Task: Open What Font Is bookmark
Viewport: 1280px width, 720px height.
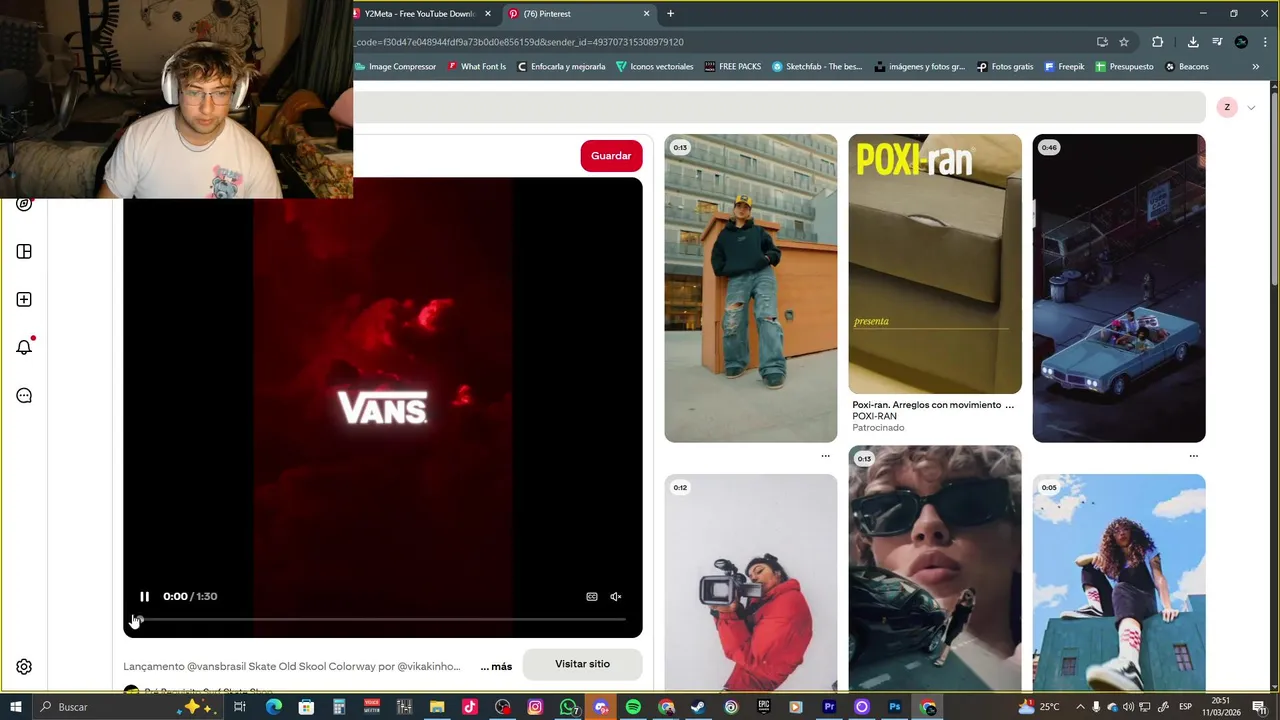Action: 477,67
